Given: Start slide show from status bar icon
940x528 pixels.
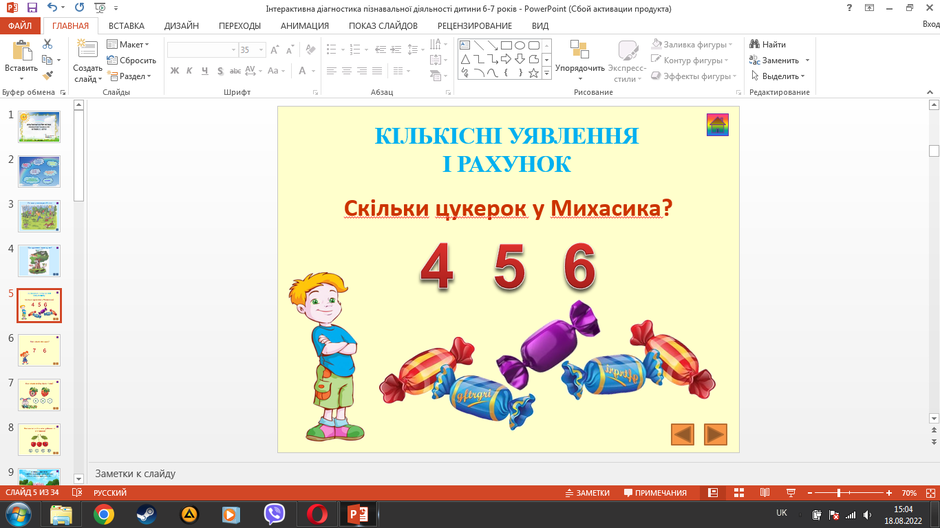Looking at the screenshot, I should pyautogui.click(x=791, y=493).
